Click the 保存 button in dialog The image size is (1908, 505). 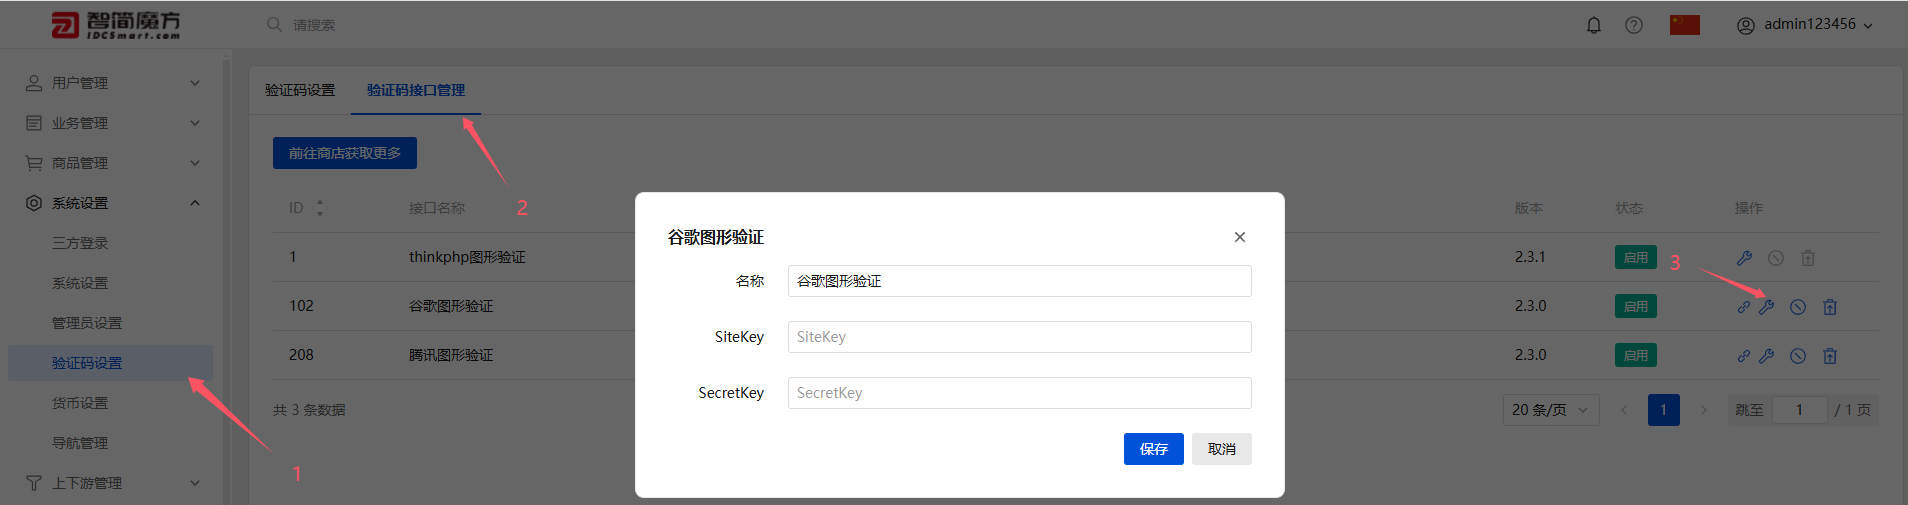[x=1154, y=449]
